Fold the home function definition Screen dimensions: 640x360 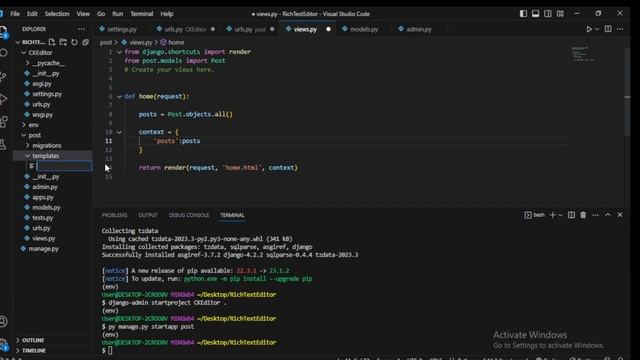point(119,96)
